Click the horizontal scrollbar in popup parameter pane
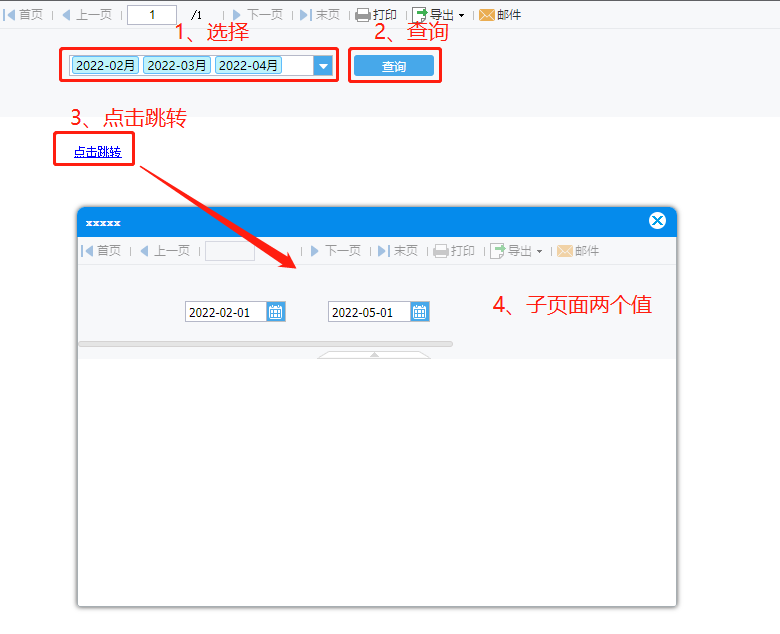Image resolution: width=780 pixels, height=634 pixels. (266, 344)
